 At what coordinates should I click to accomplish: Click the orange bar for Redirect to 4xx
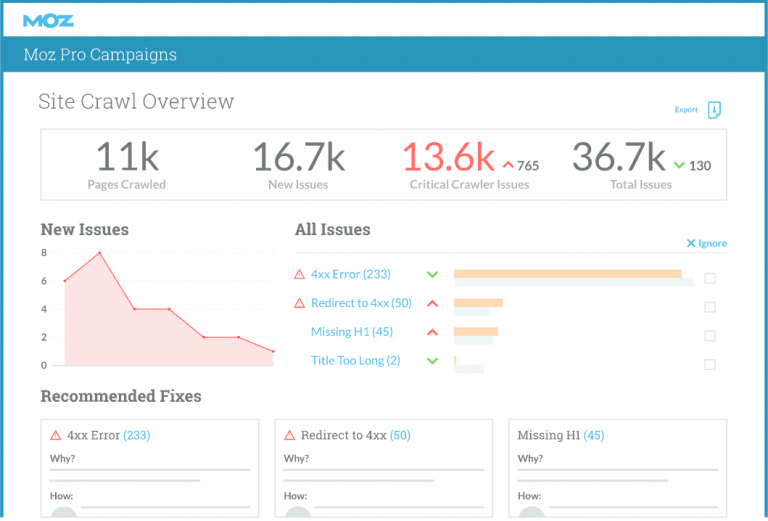click(479, 303)
